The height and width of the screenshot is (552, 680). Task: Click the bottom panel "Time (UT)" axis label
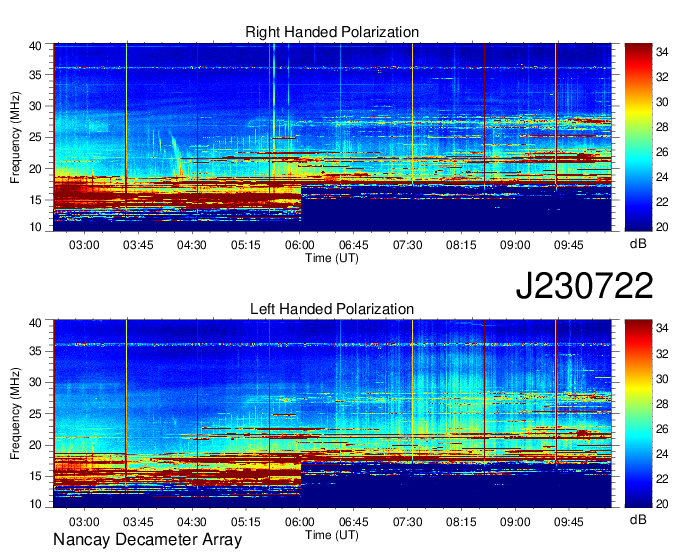pyautogui.click(x=332, y=535)
